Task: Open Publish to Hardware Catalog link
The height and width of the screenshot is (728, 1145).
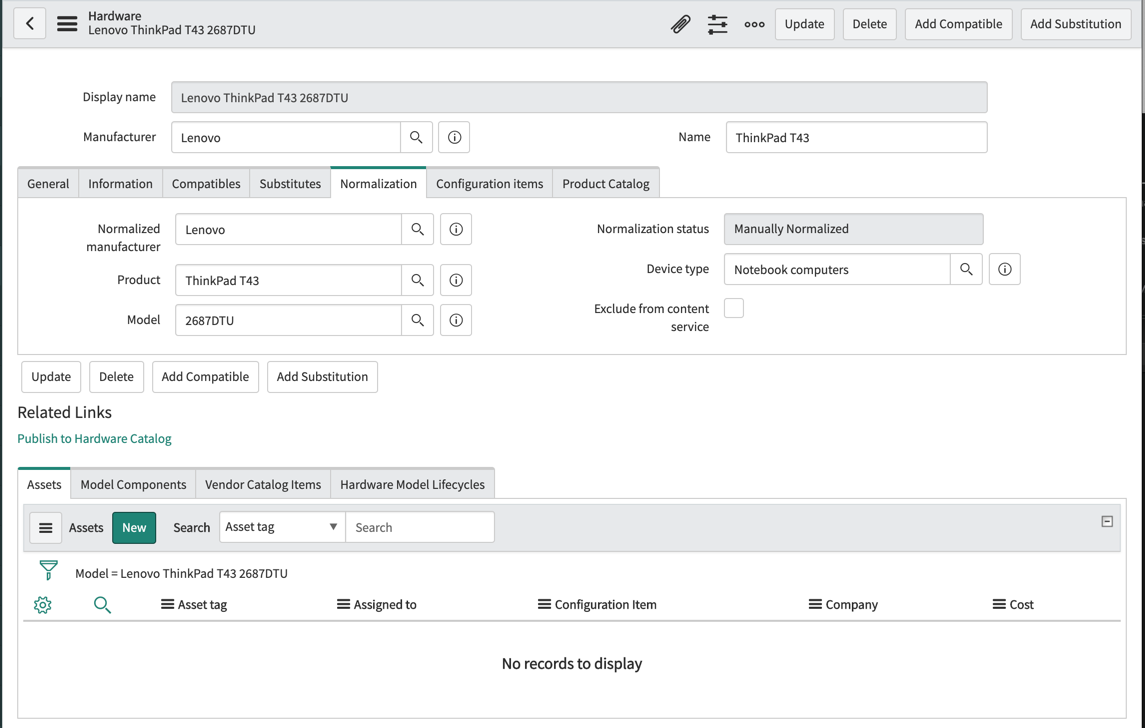Action: click(94, 439)
